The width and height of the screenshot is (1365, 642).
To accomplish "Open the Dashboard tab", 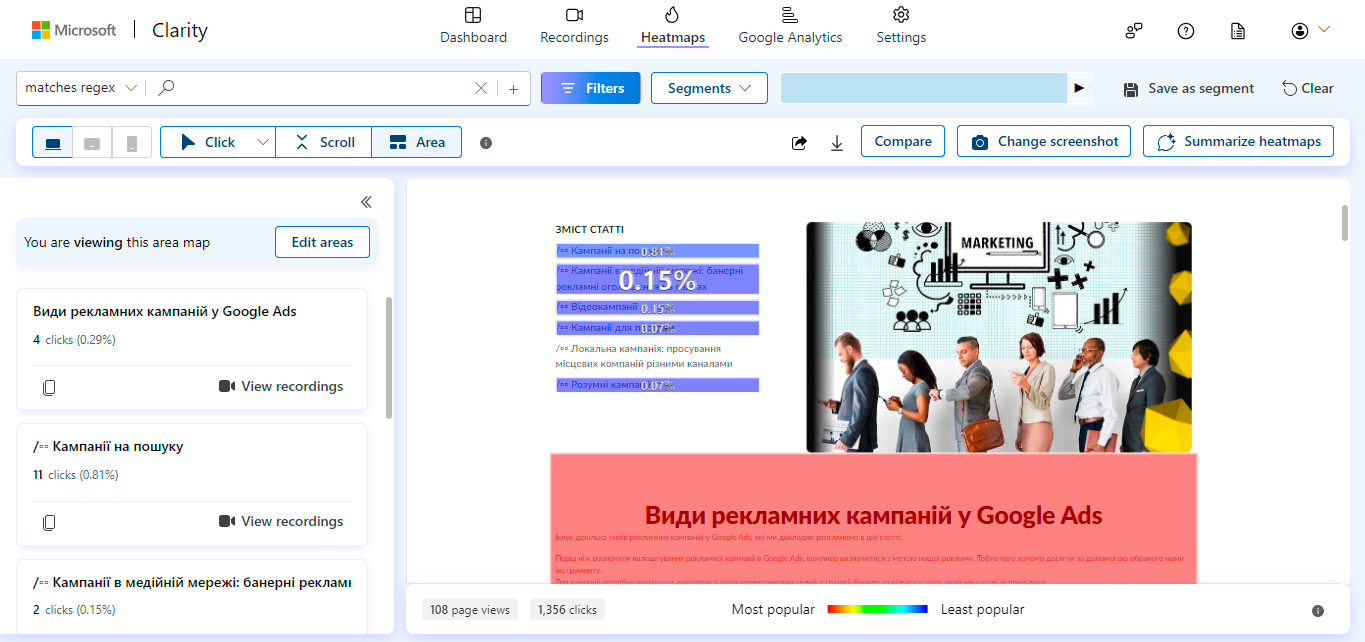I will click(x=473, y=26).
